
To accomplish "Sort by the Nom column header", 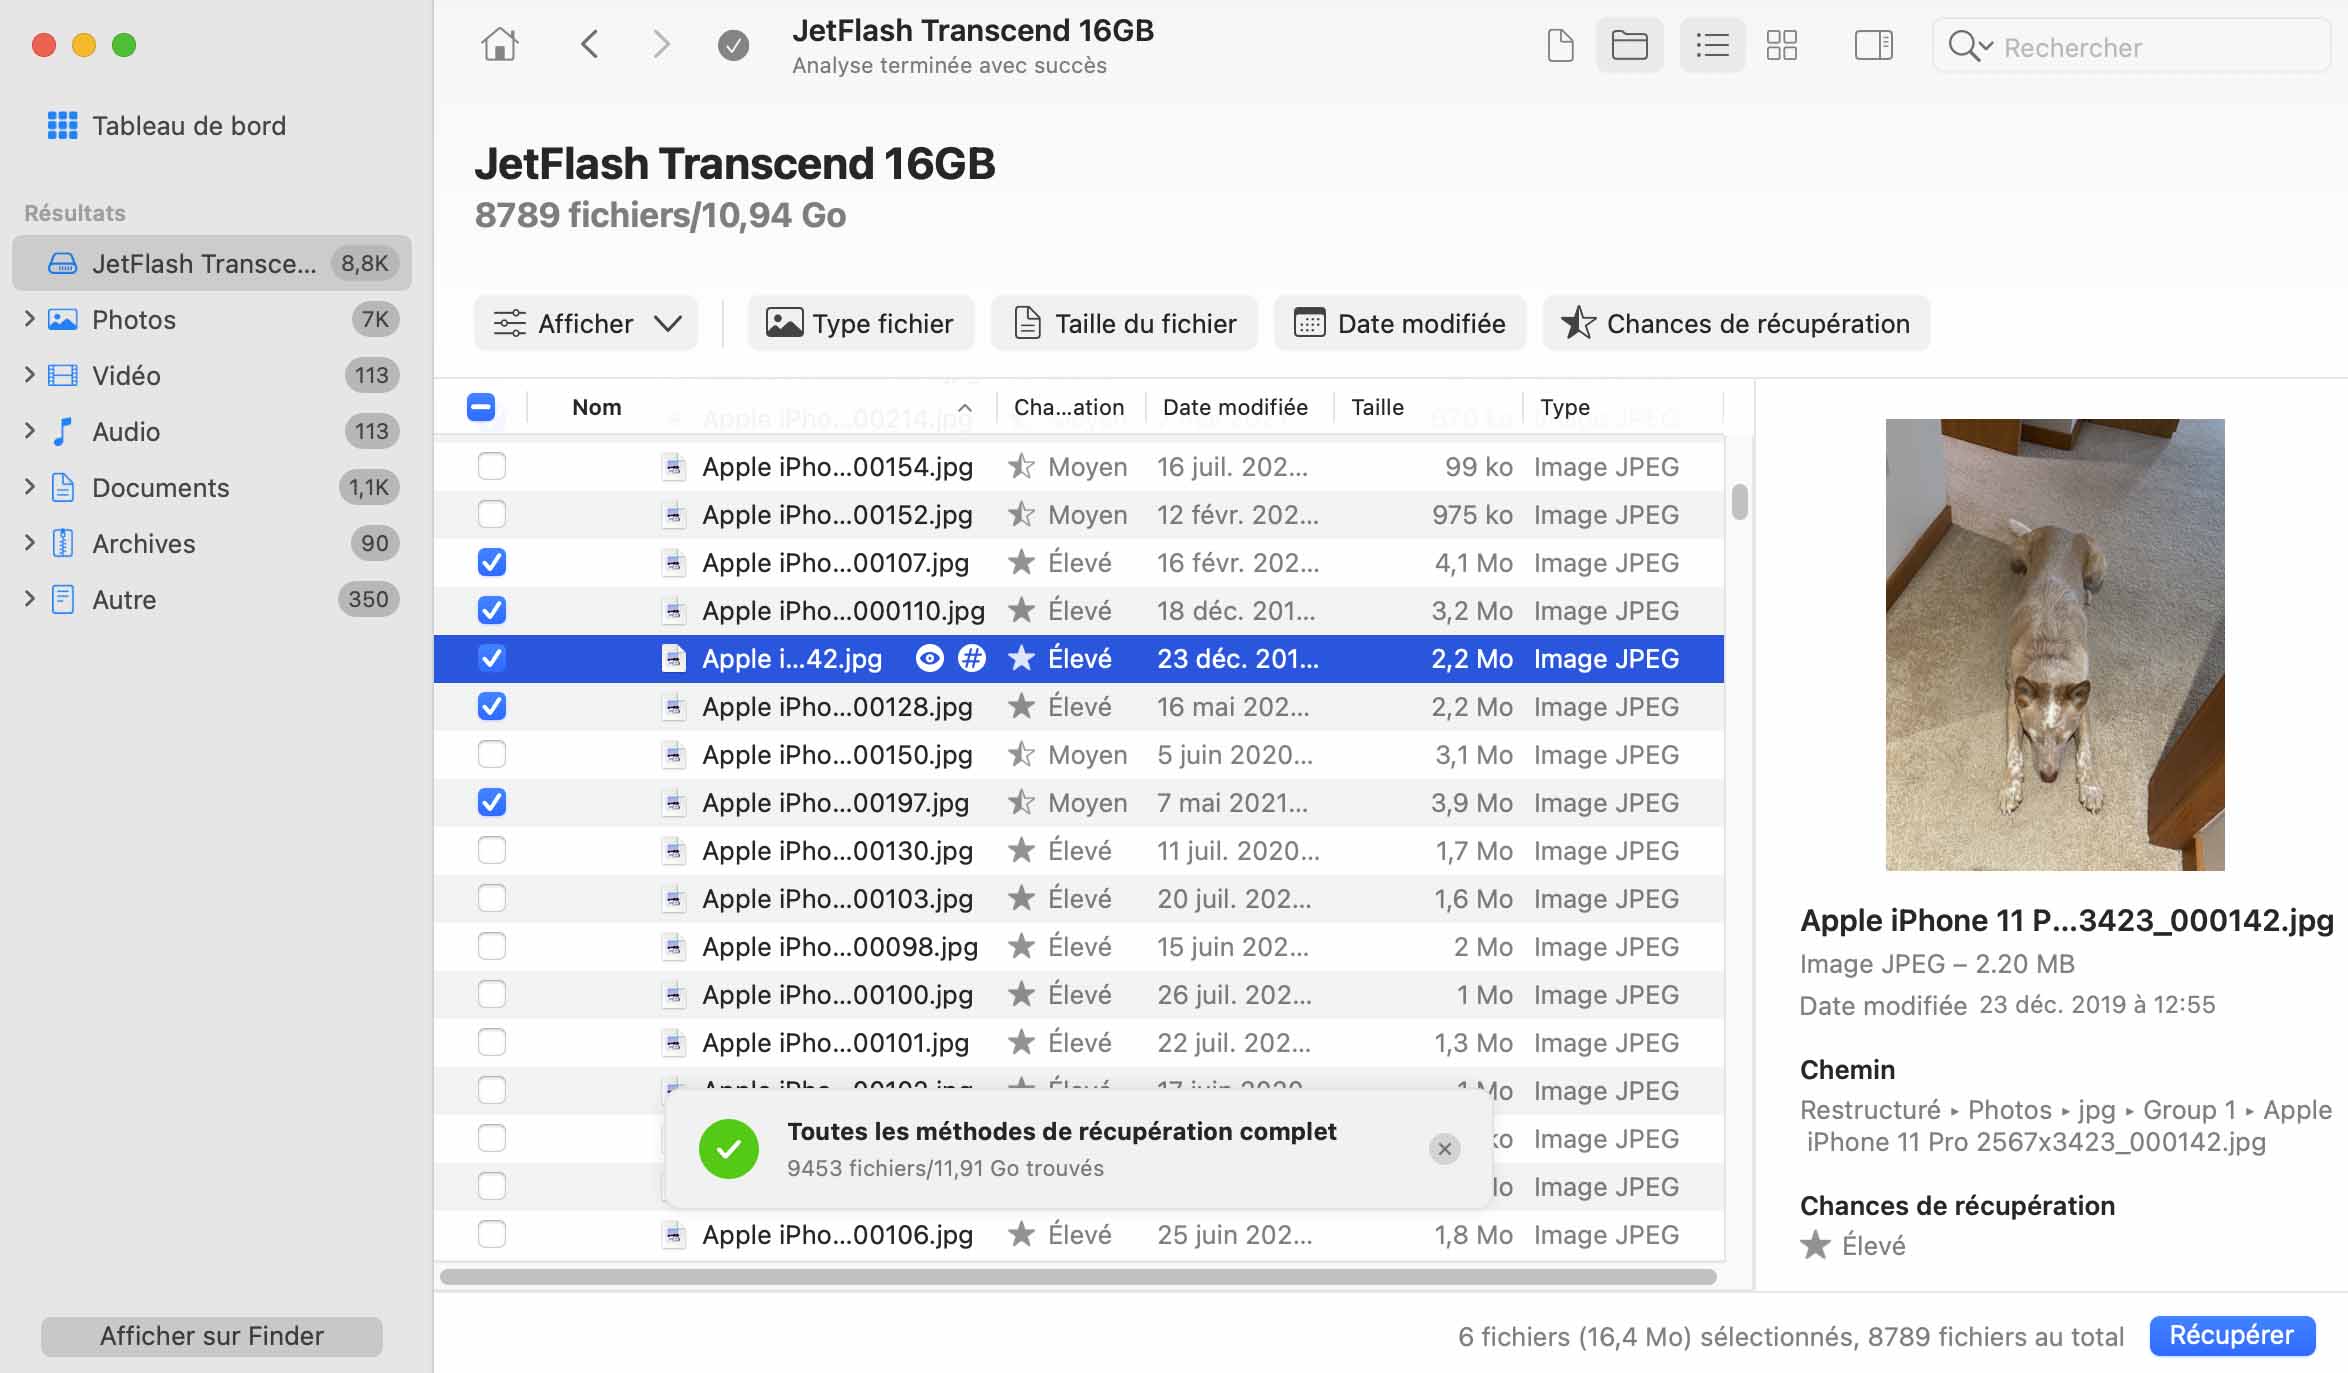I will click(x=597, y=407).
